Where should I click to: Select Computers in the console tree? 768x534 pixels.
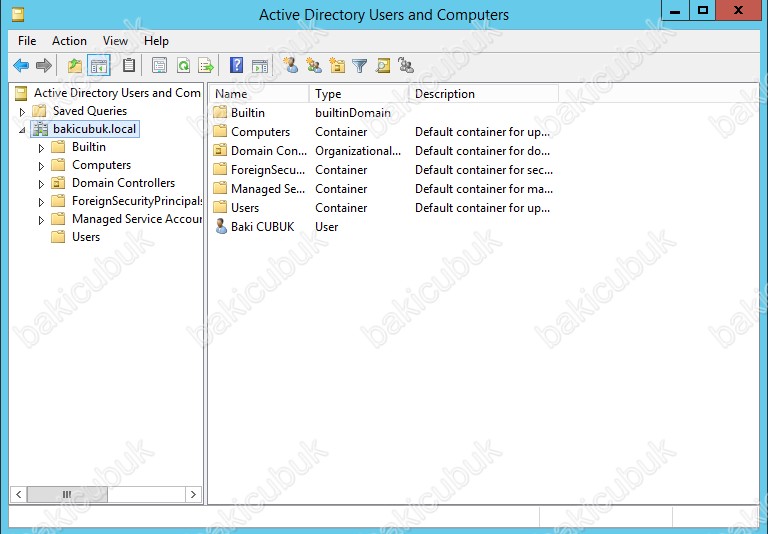101,165
